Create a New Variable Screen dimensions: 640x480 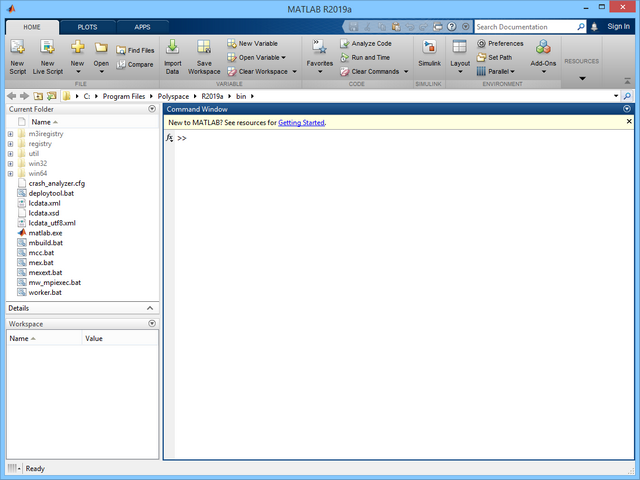[253, 43]
